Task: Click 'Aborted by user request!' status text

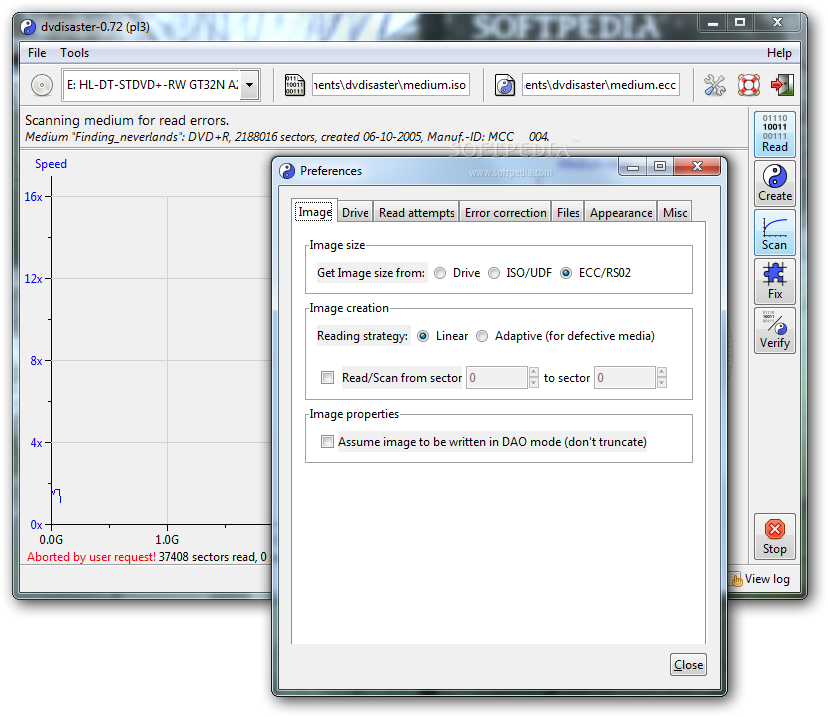Action: tap(91, 557)
